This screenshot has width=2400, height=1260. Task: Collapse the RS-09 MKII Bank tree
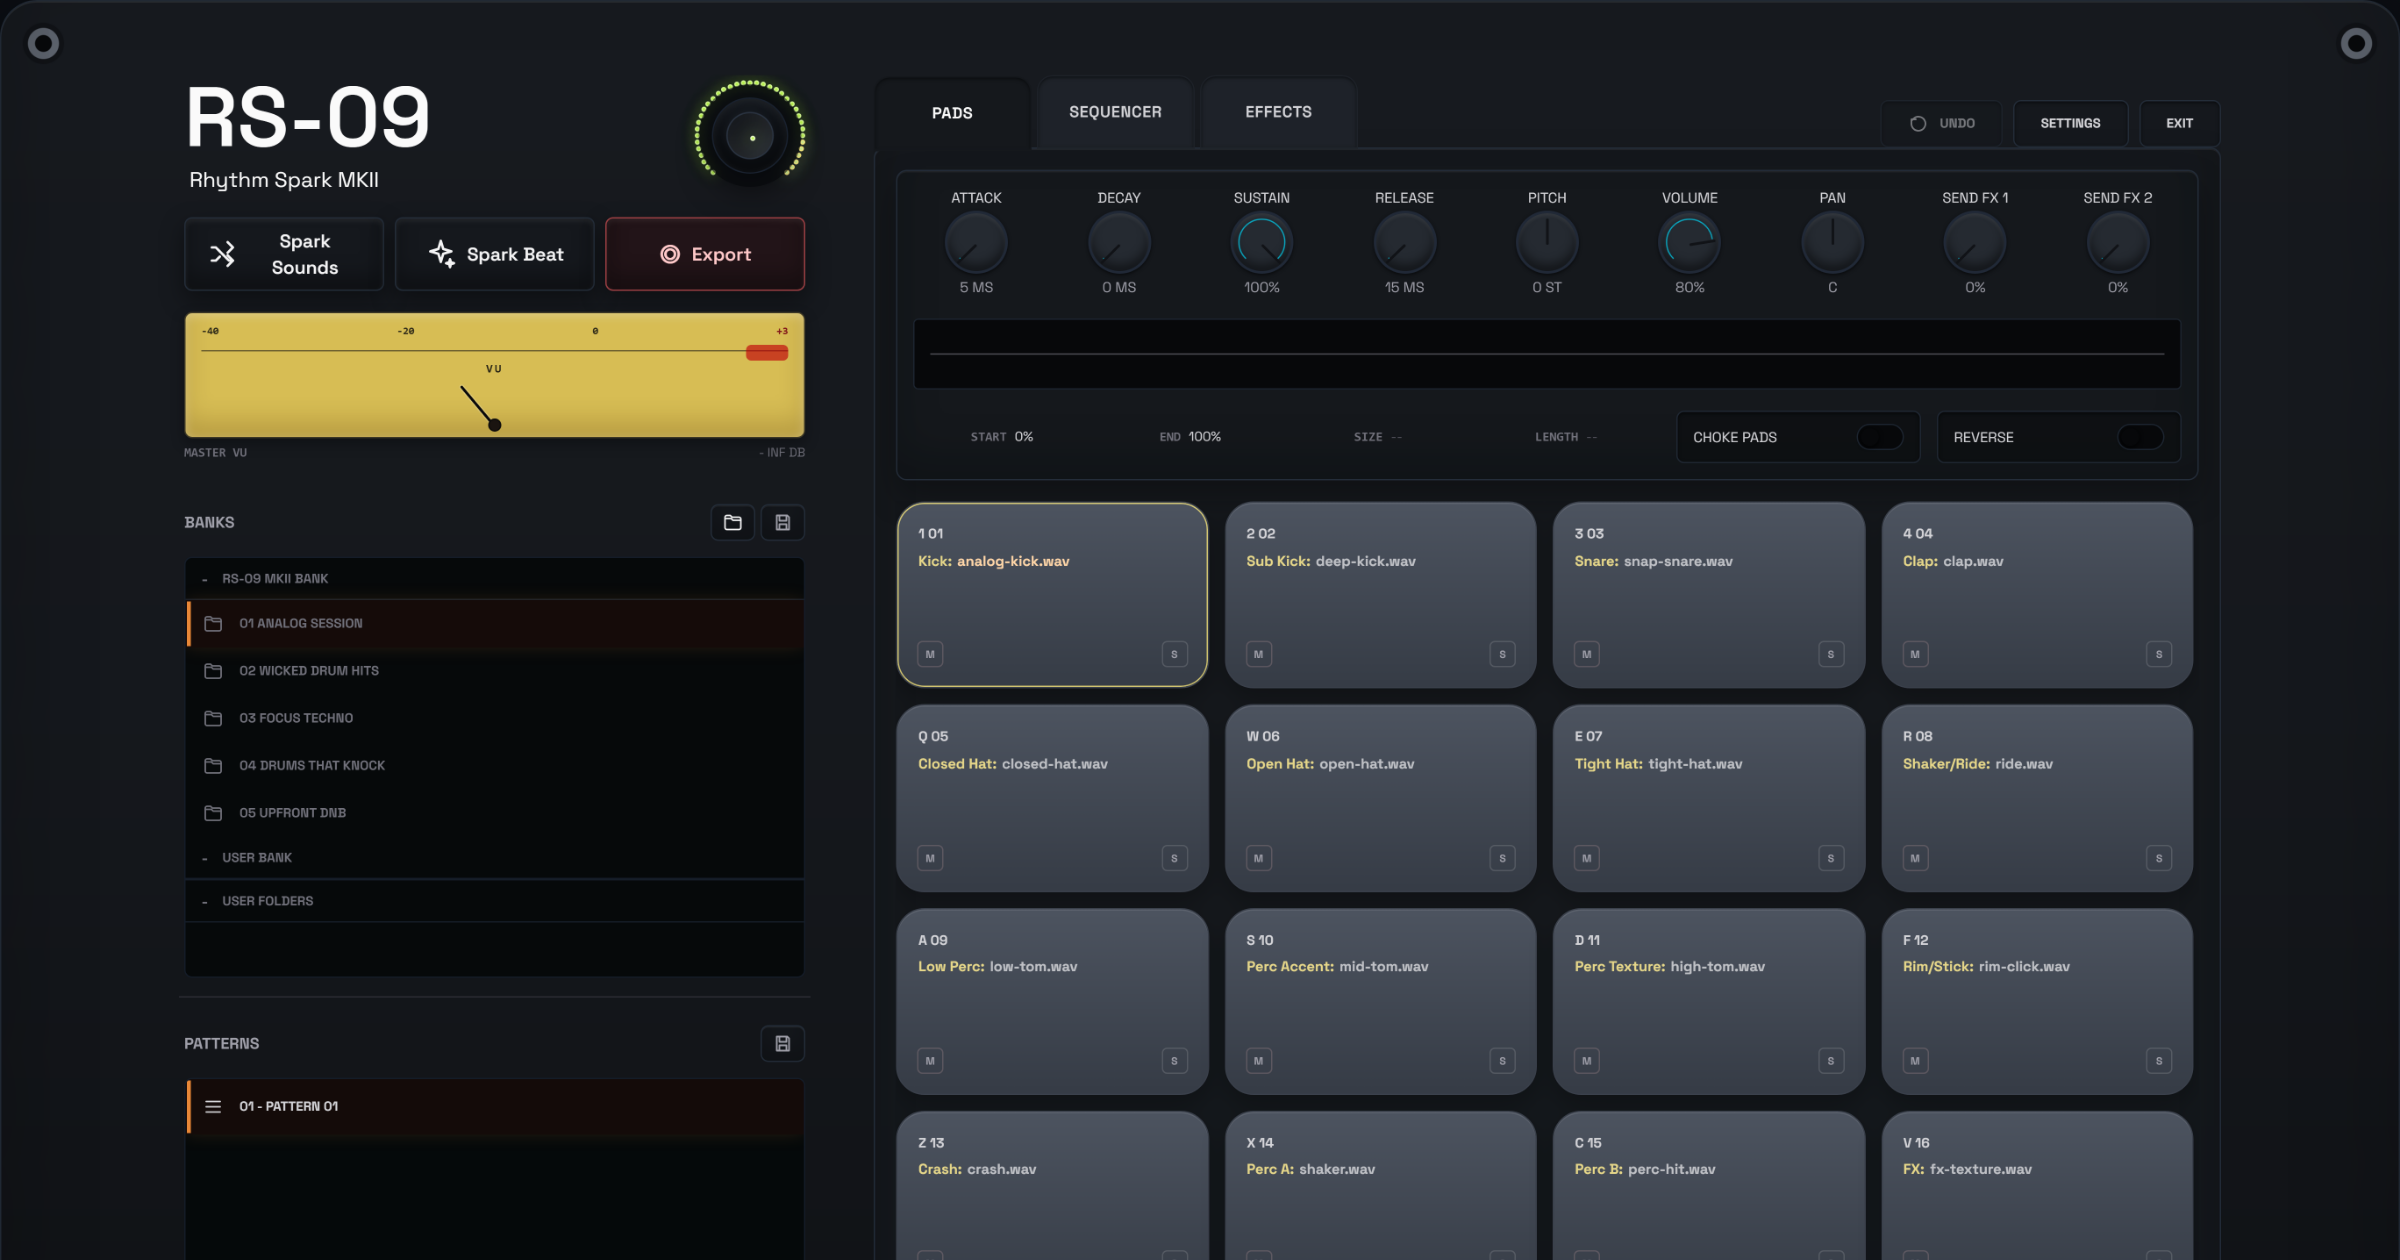point(495,579)
